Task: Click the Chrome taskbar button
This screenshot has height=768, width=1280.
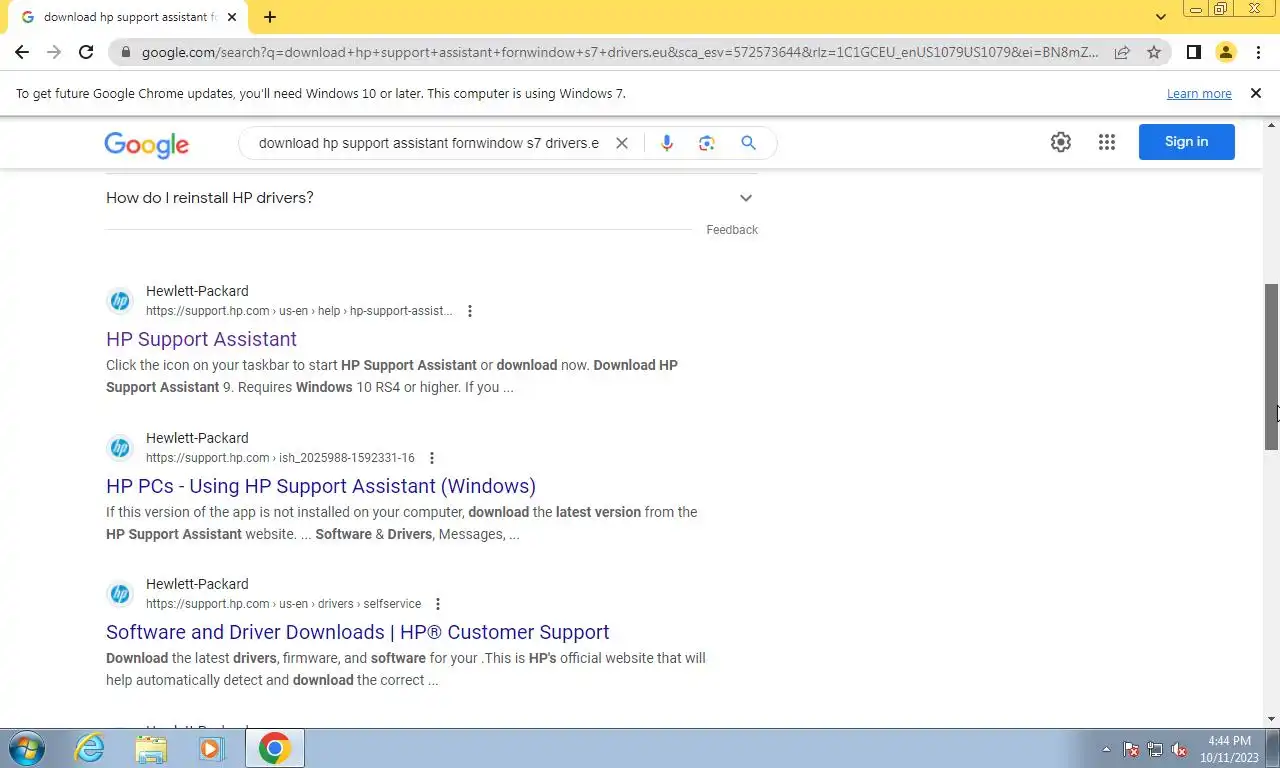Action: (275, 748)
